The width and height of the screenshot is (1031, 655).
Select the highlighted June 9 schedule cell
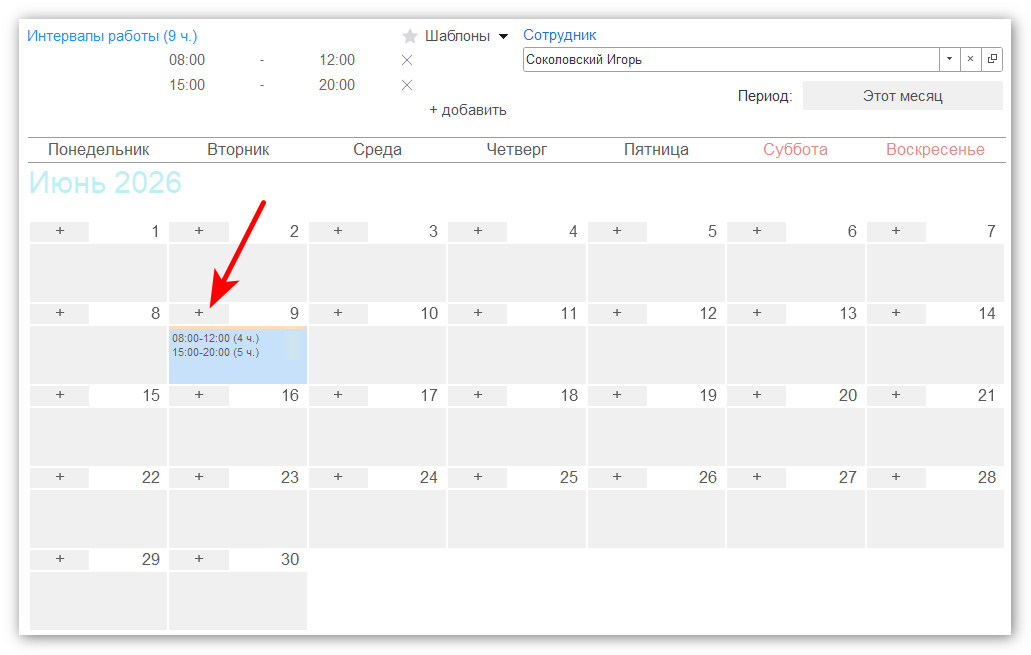pyautogui.click(x=238, y=355)
